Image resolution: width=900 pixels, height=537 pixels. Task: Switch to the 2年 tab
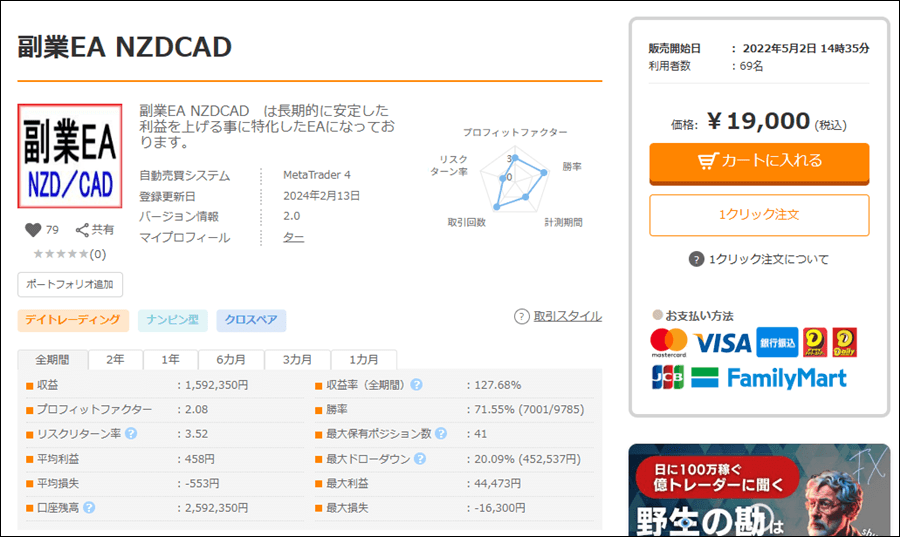click(116, 360)
